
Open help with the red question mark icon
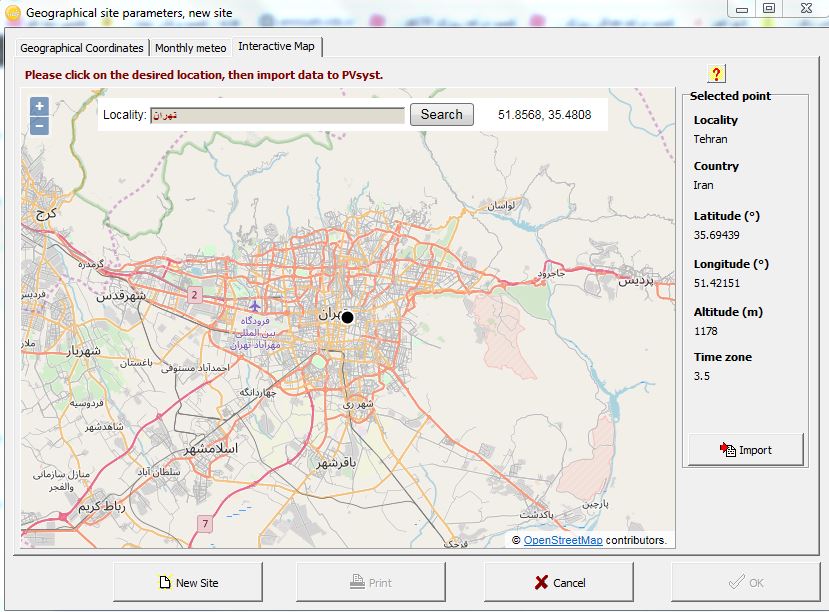pos(716,73)
